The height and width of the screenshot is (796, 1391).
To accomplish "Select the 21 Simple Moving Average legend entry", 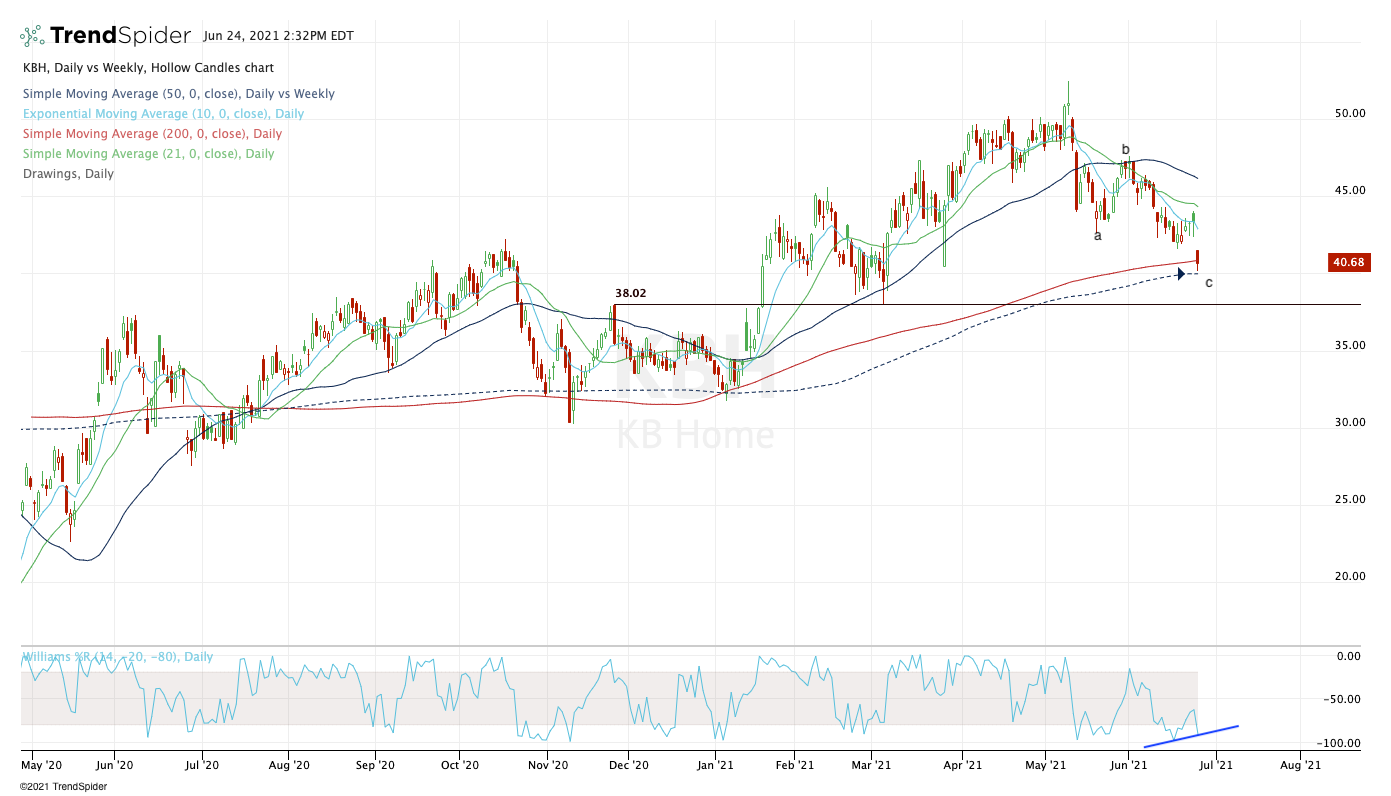I will click(148, 154).
